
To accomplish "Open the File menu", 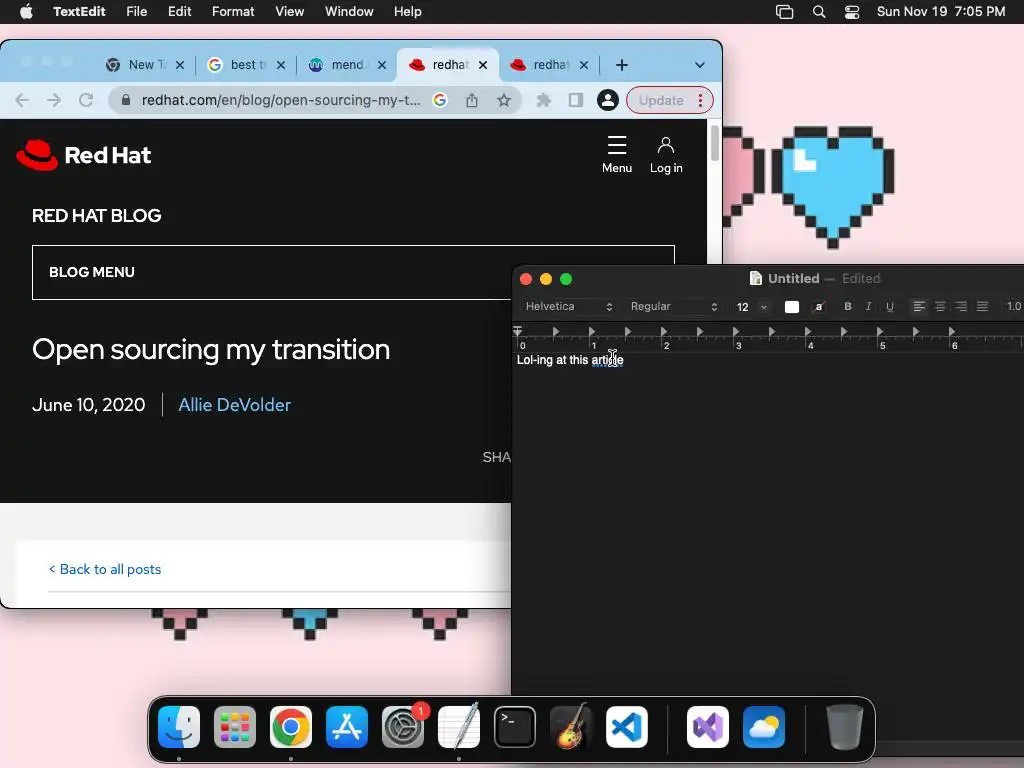I will [x=136, y=12].
